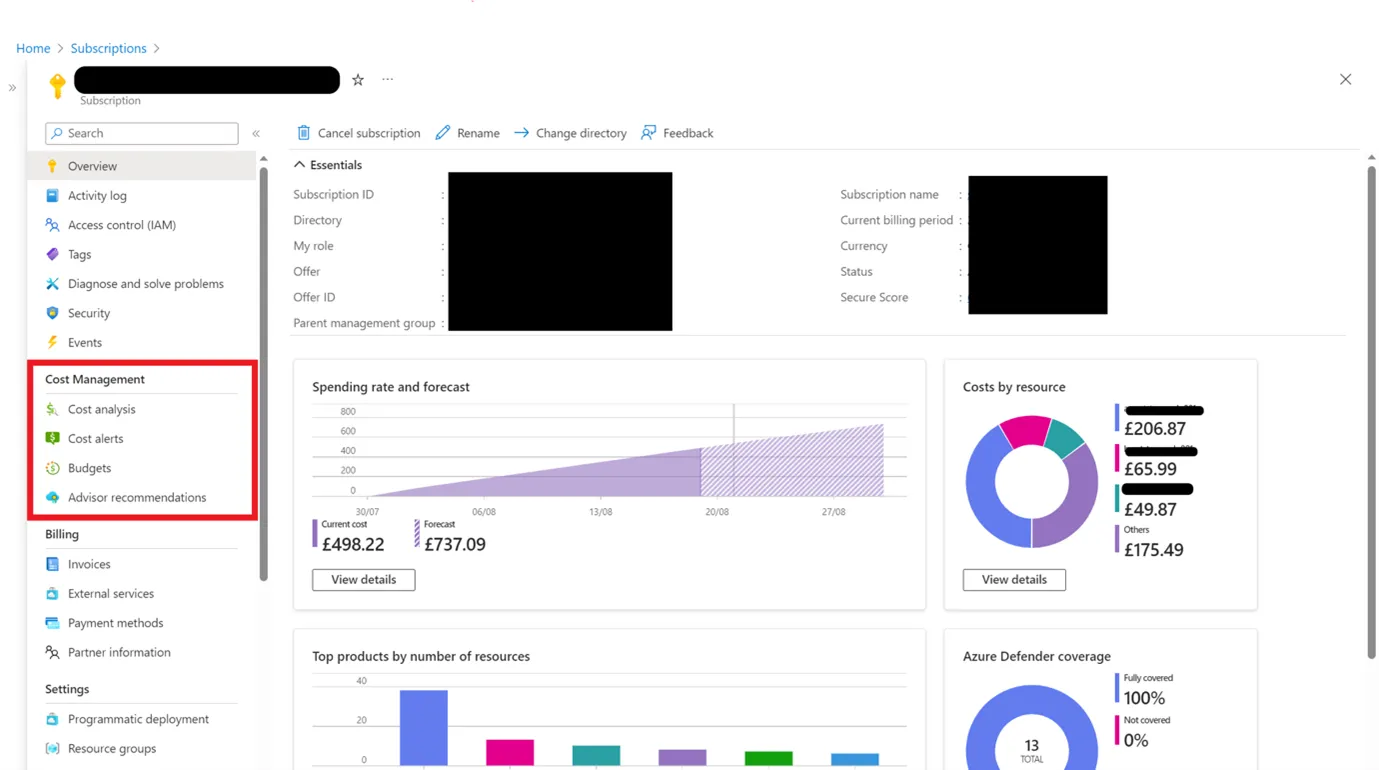
Task: Click the sidebar Search input field
Action: (x=142, y=133)
